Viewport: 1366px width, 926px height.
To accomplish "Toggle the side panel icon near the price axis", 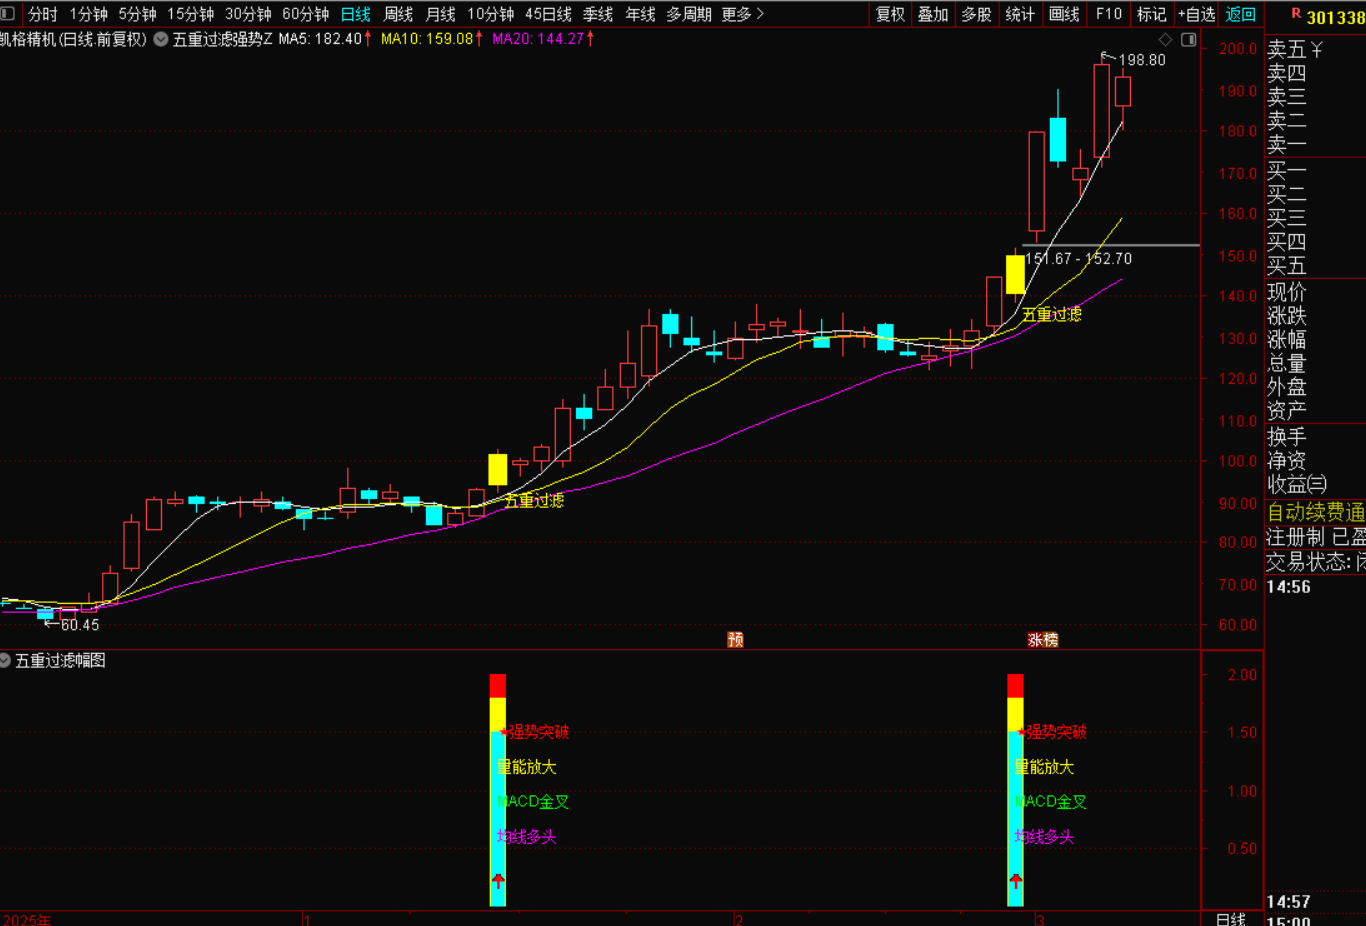I will 1188,40.
